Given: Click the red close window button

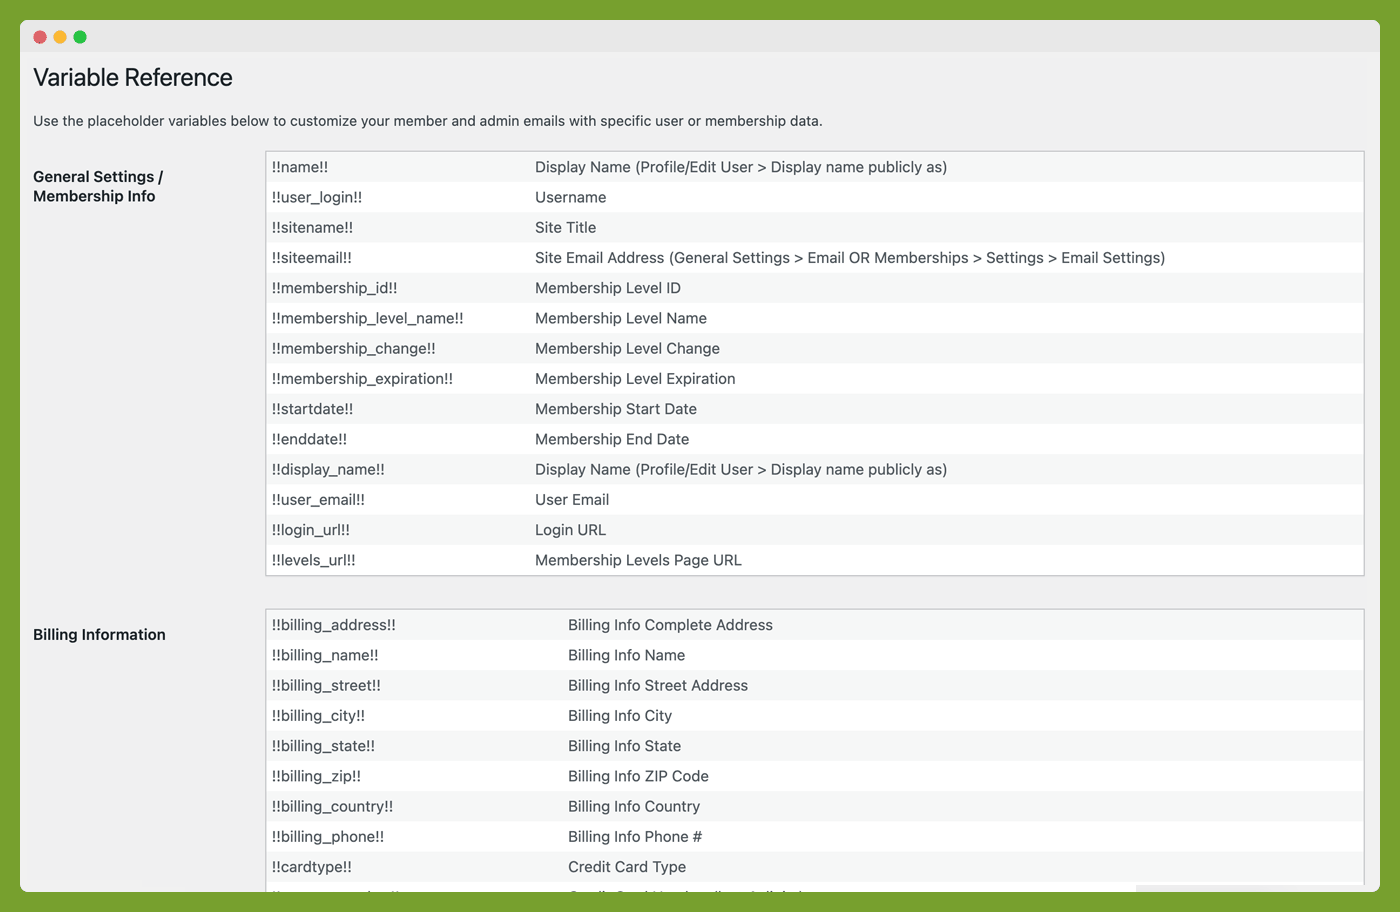Looking at the screenshot, I should pyautogui.click(x=40, y=37).
